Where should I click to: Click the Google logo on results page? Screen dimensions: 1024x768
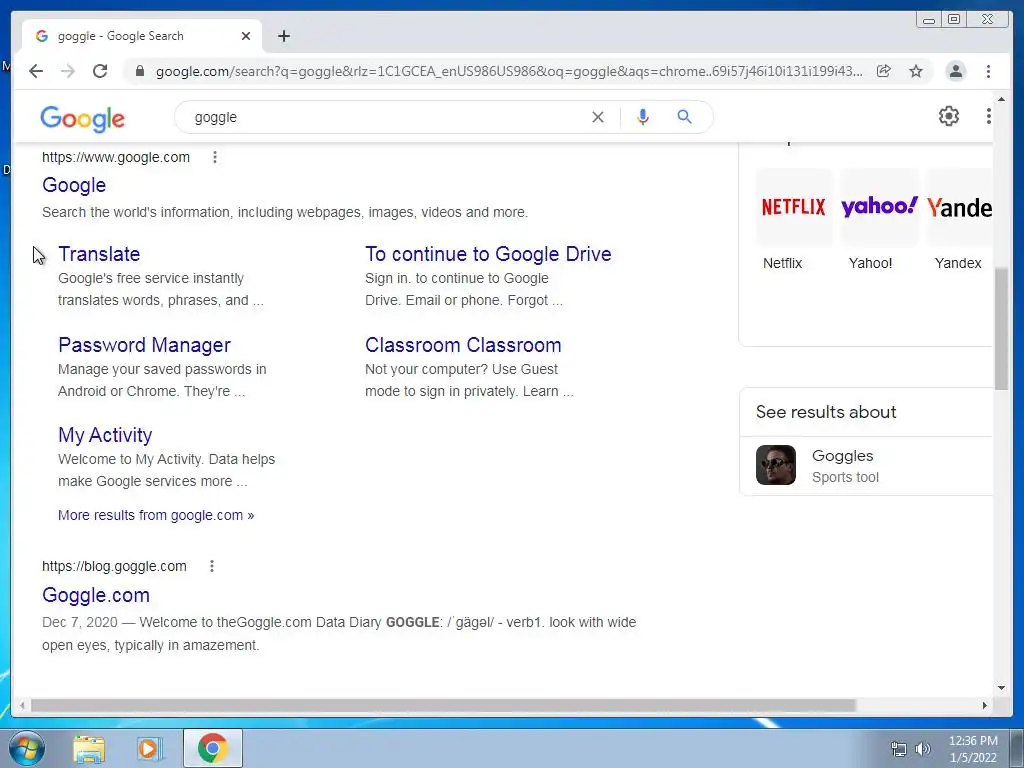82,119
